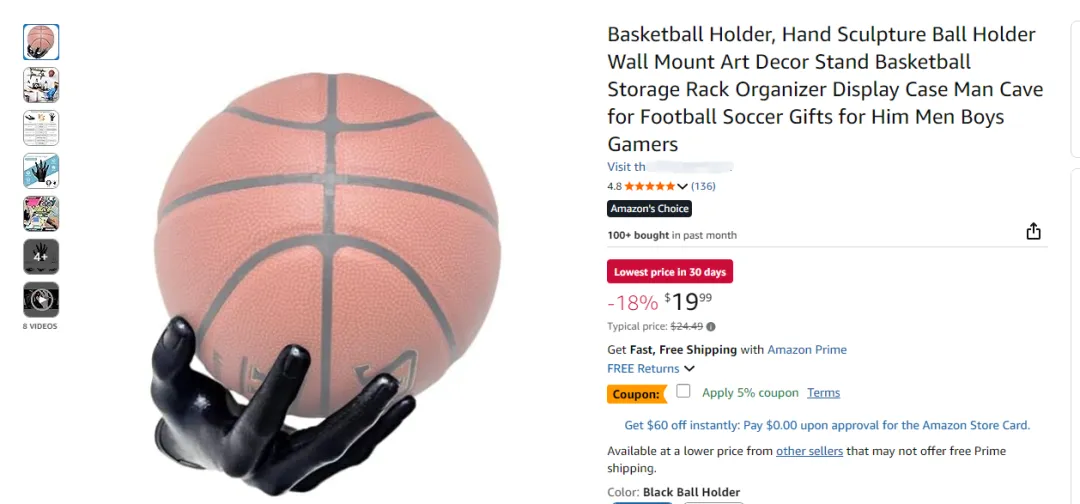
Task: Open the 4+ more images thumbnail
Action: tap(41, 257)
